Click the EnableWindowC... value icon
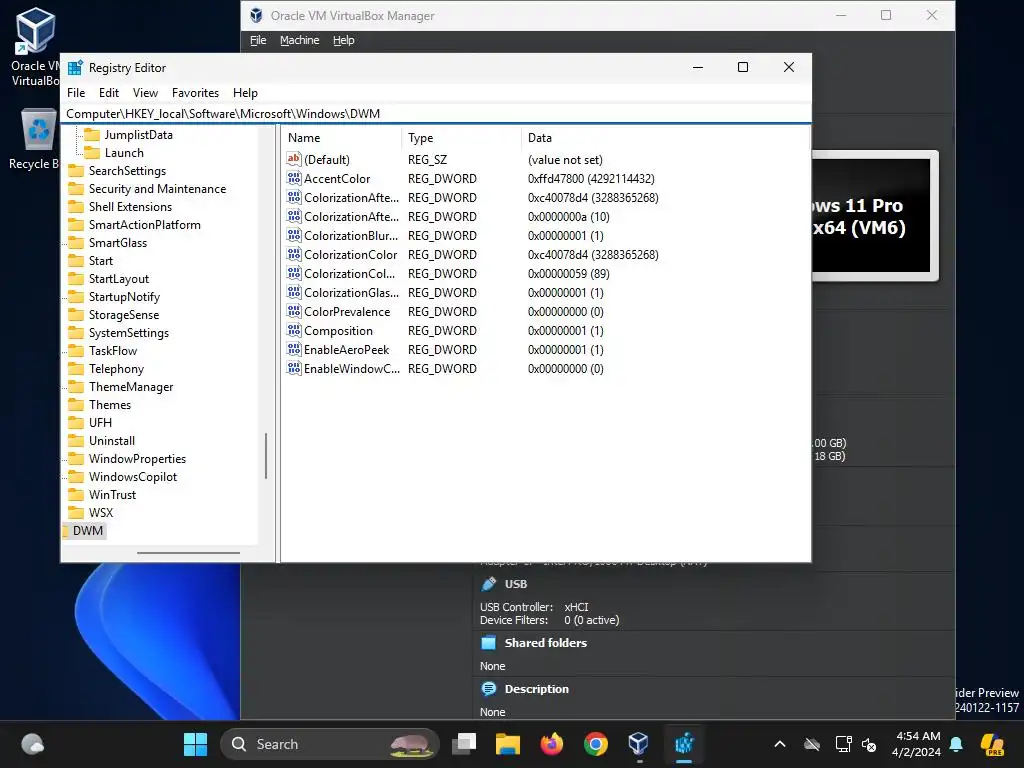This screenshot has width=1024, height=768. click(x=294, y=368)
